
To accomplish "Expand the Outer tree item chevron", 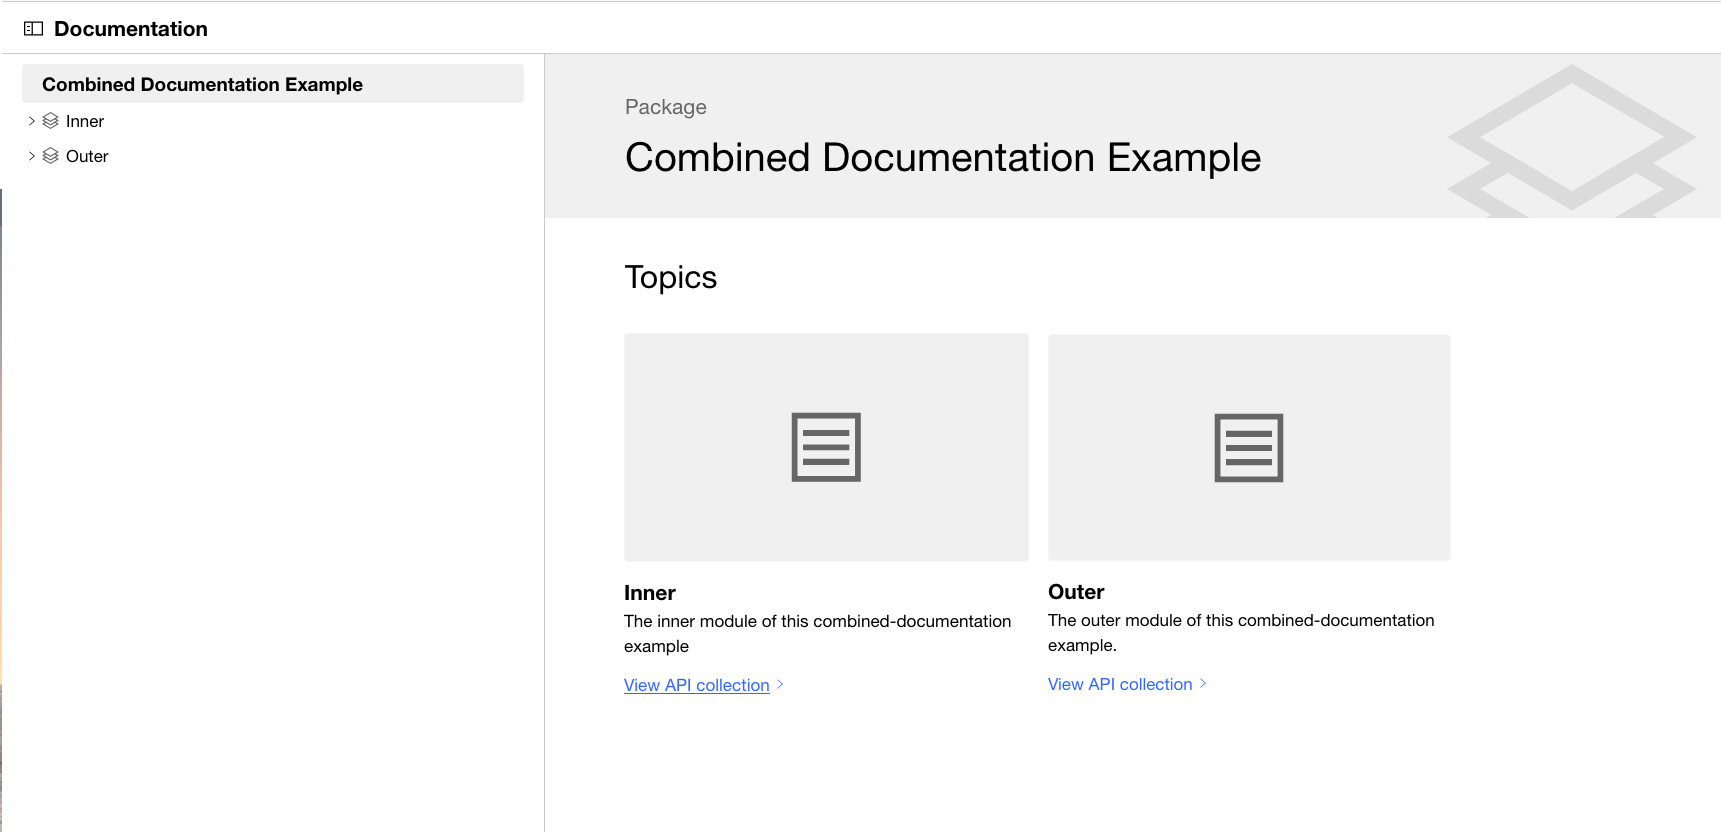I will point(32,156).
